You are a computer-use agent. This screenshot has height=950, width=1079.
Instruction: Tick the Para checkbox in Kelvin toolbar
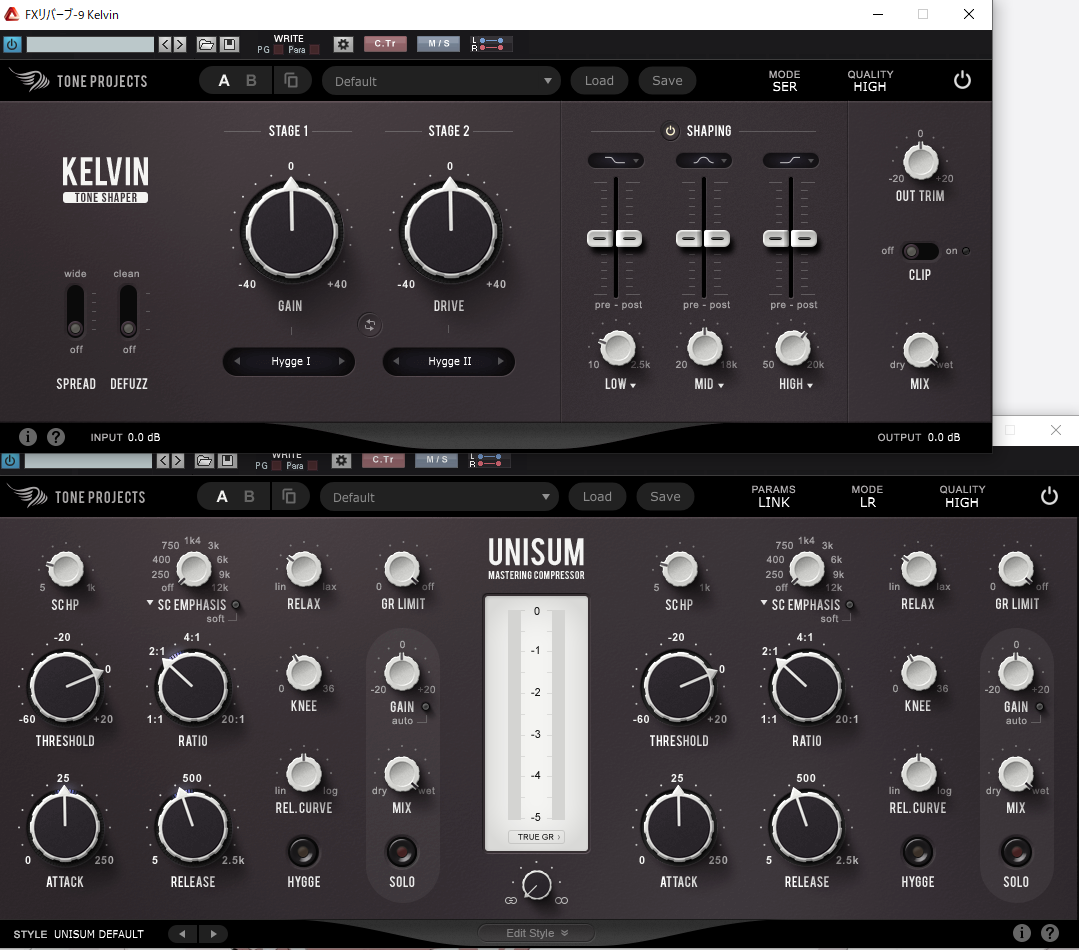click(x=314, y=50)
